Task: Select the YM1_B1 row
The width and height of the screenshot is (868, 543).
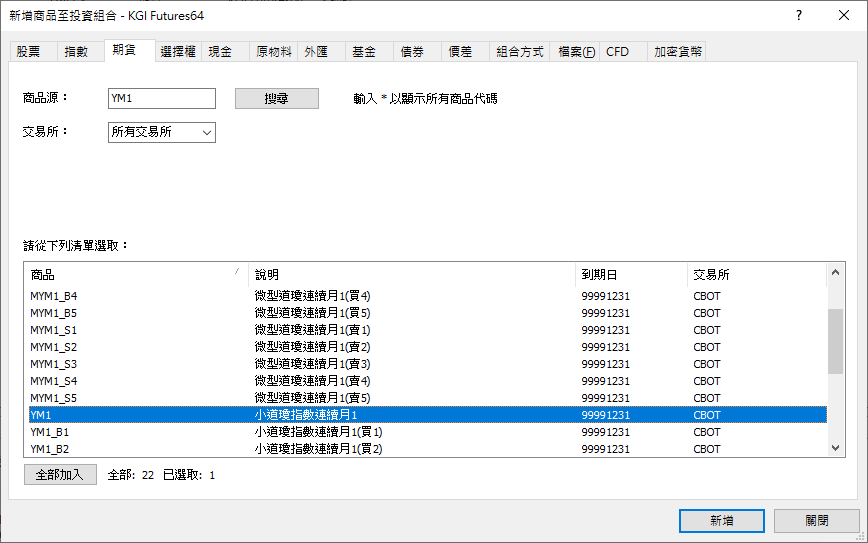Action: point(427,432)
